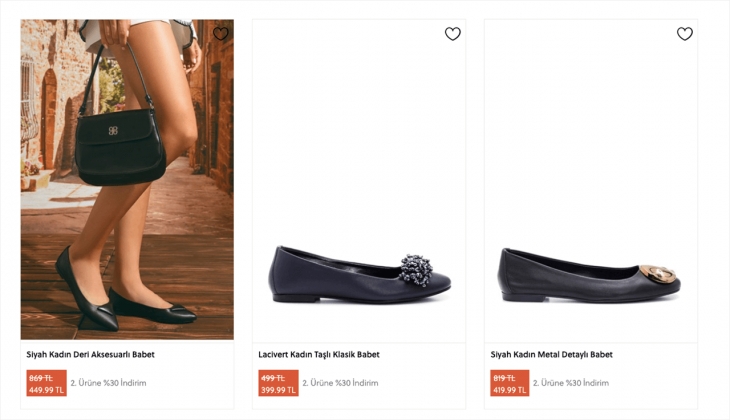Click the strikethrough 819 TL price

[504, 378]
